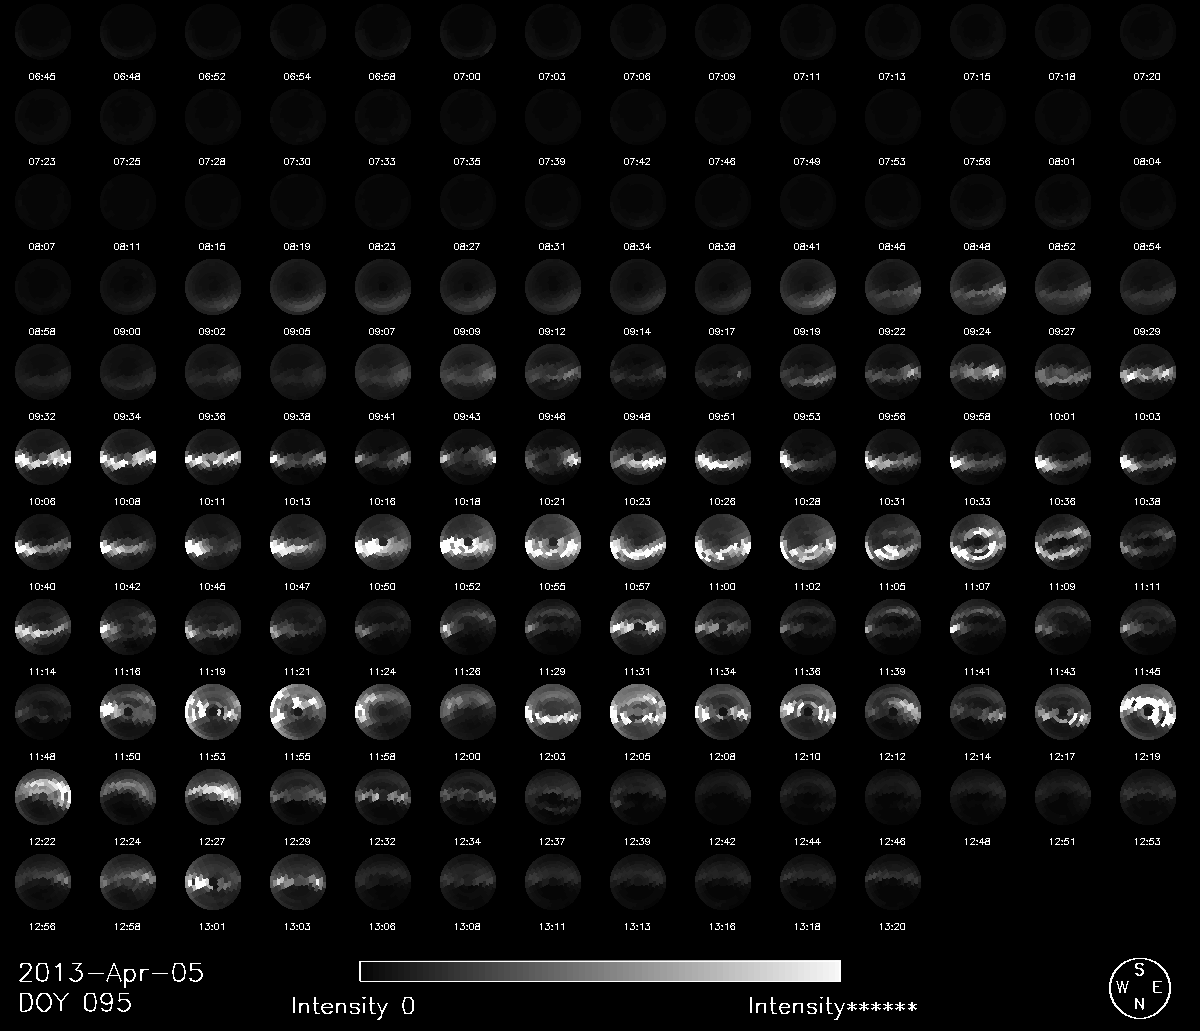Viewport: 1200px width, 1031px height.
Task: Select the 09:24 all-sky image thumbnail
Action: click(978, 287)
